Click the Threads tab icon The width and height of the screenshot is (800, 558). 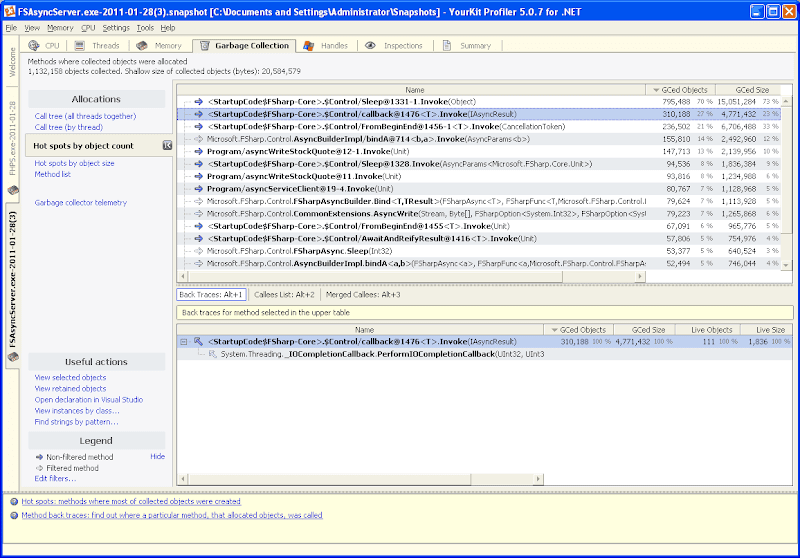[x=80, y=45]
